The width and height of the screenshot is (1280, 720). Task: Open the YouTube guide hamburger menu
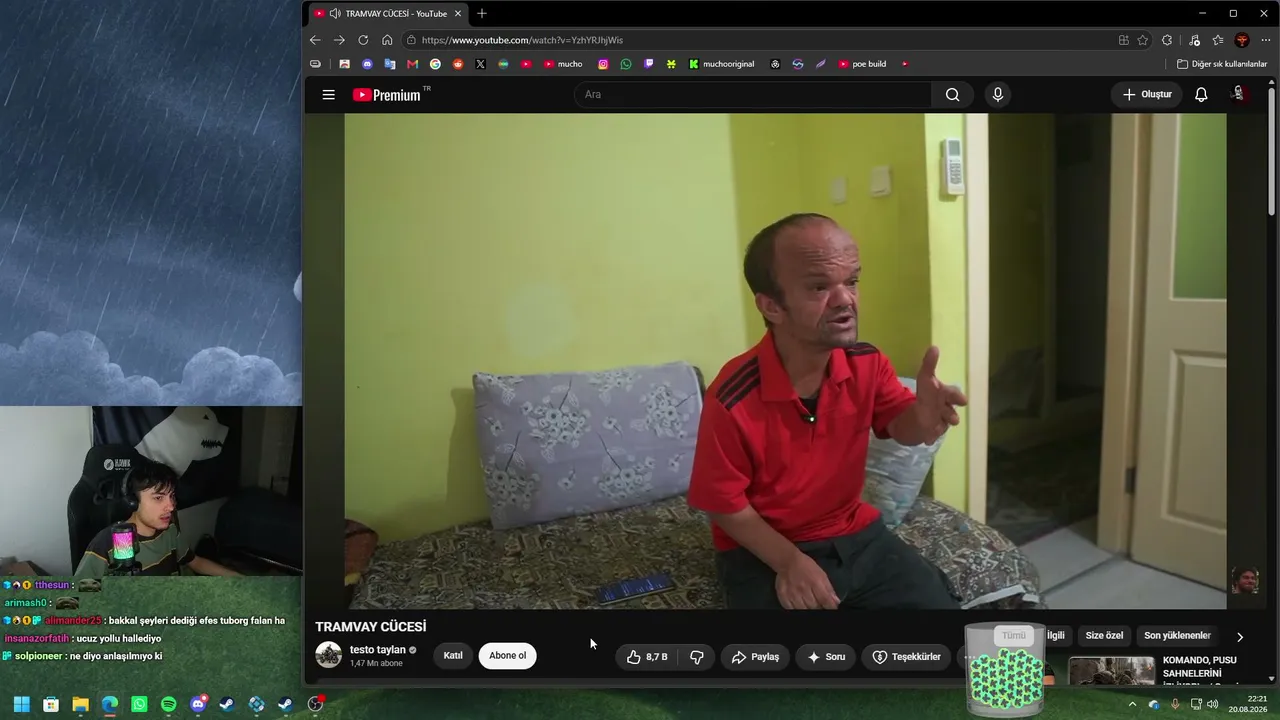coord(328,95)
